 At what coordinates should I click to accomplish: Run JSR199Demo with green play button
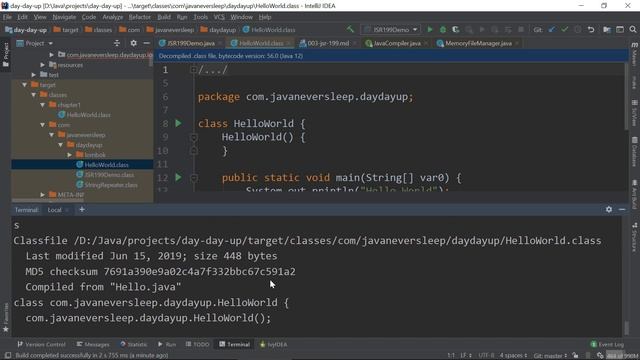click(x=430, y=29)
